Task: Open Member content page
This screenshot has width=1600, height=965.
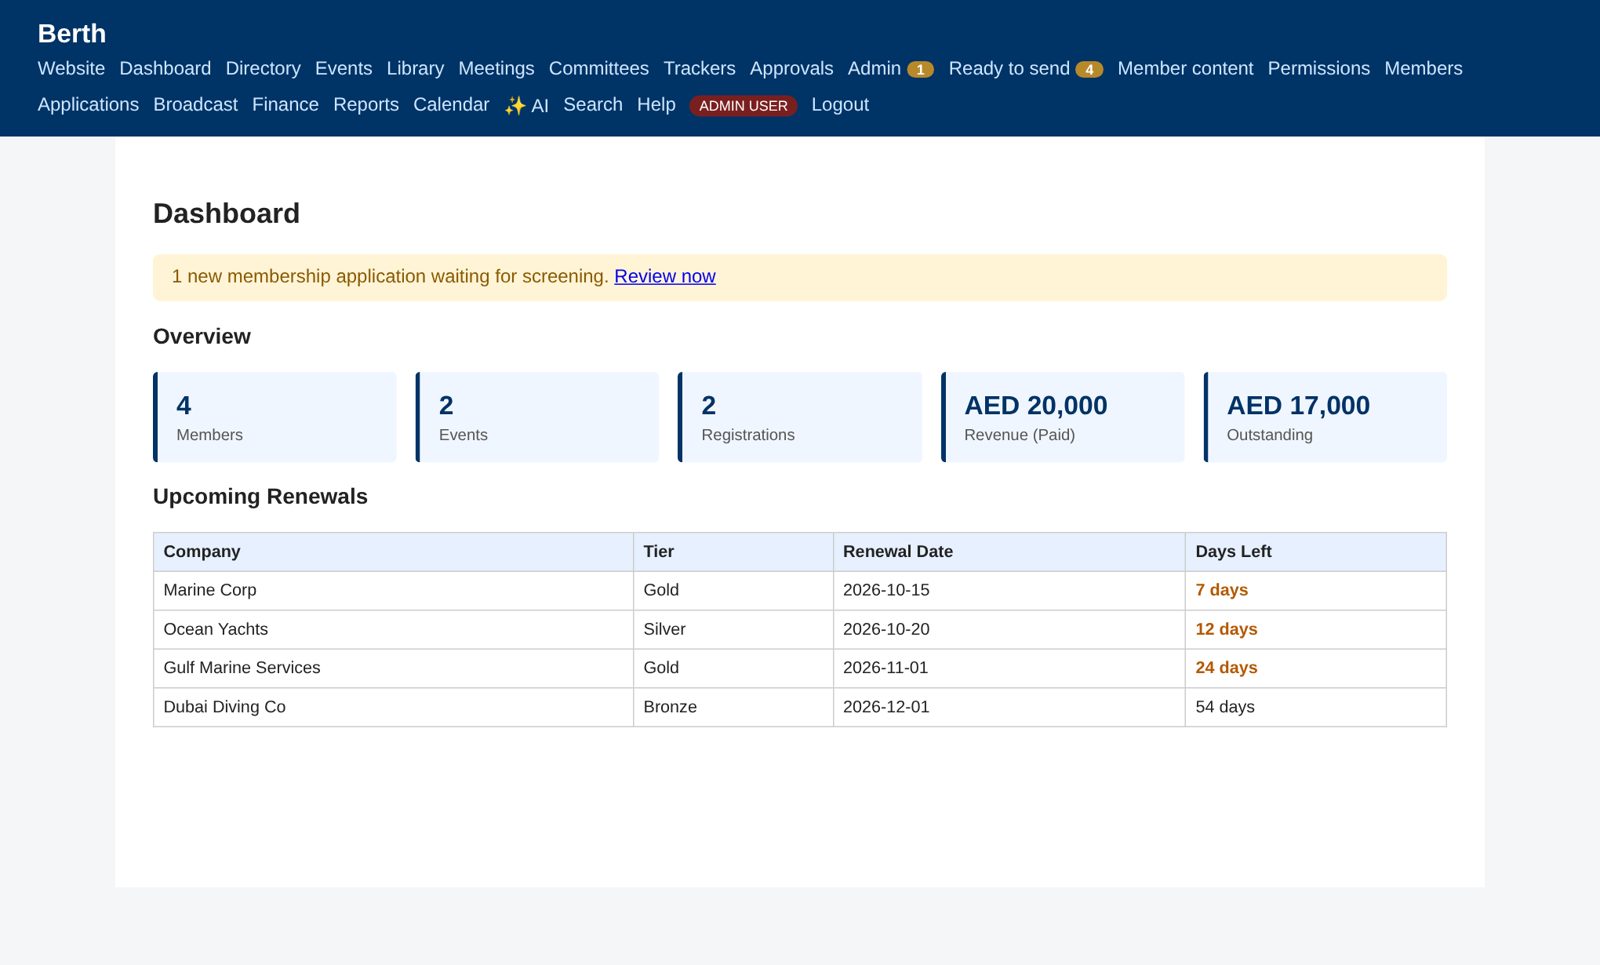Action: pos(1185,68)
